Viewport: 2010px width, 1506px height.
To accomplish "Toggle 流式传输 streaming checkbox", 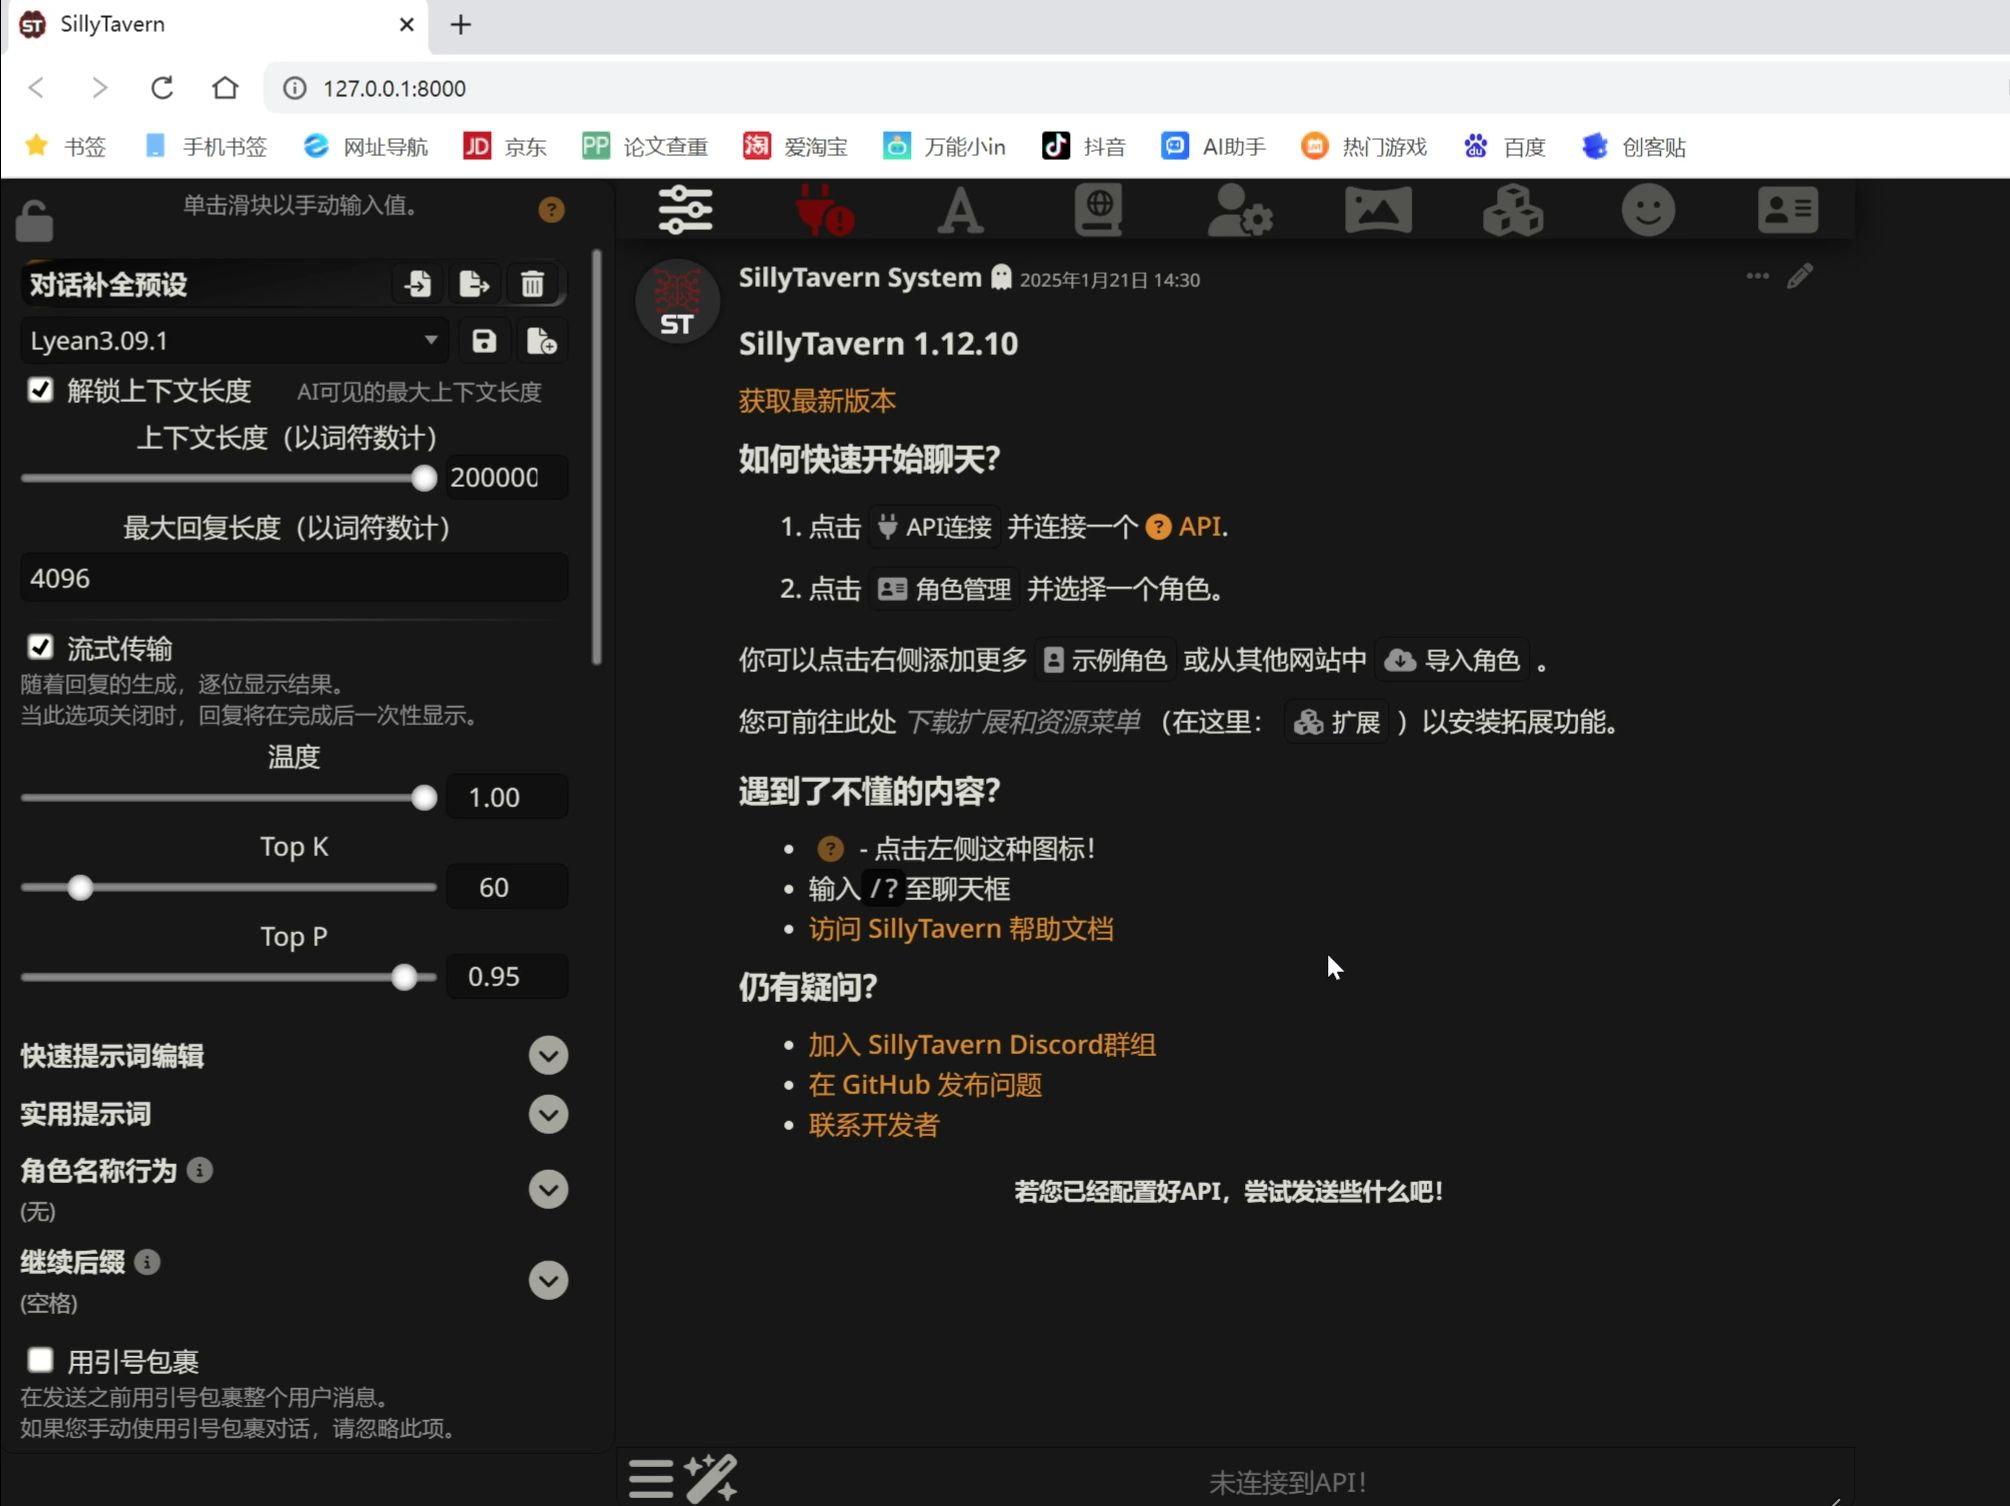I will coord(40,648).
